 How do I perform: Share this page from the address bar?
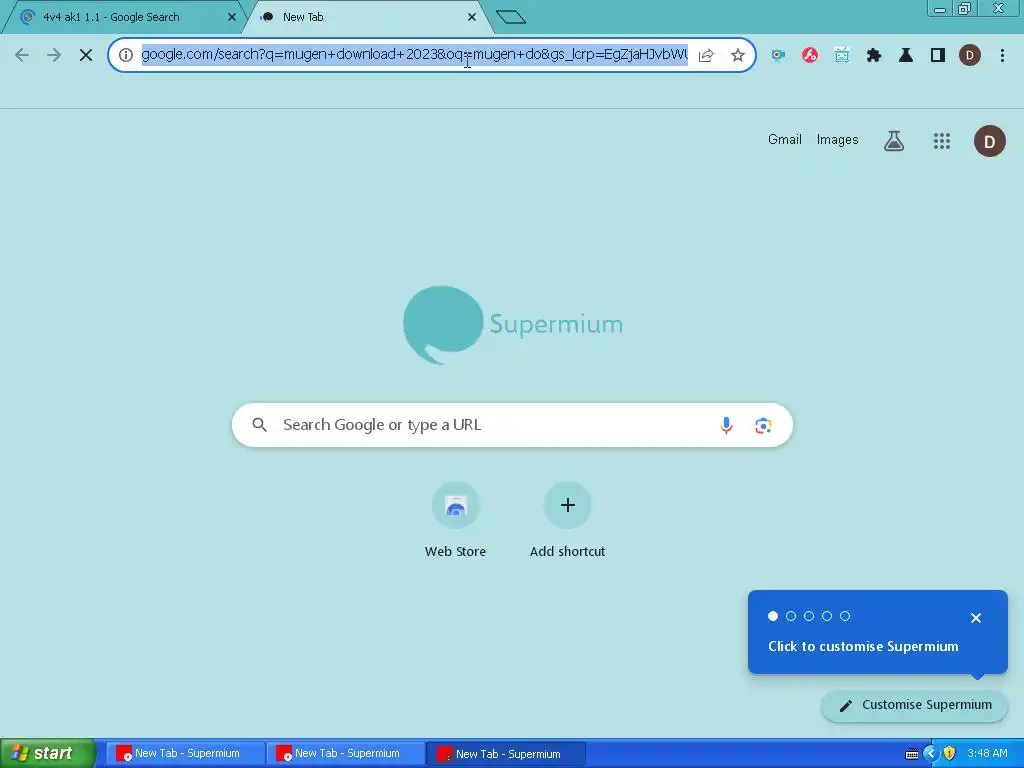coord(706,56)
